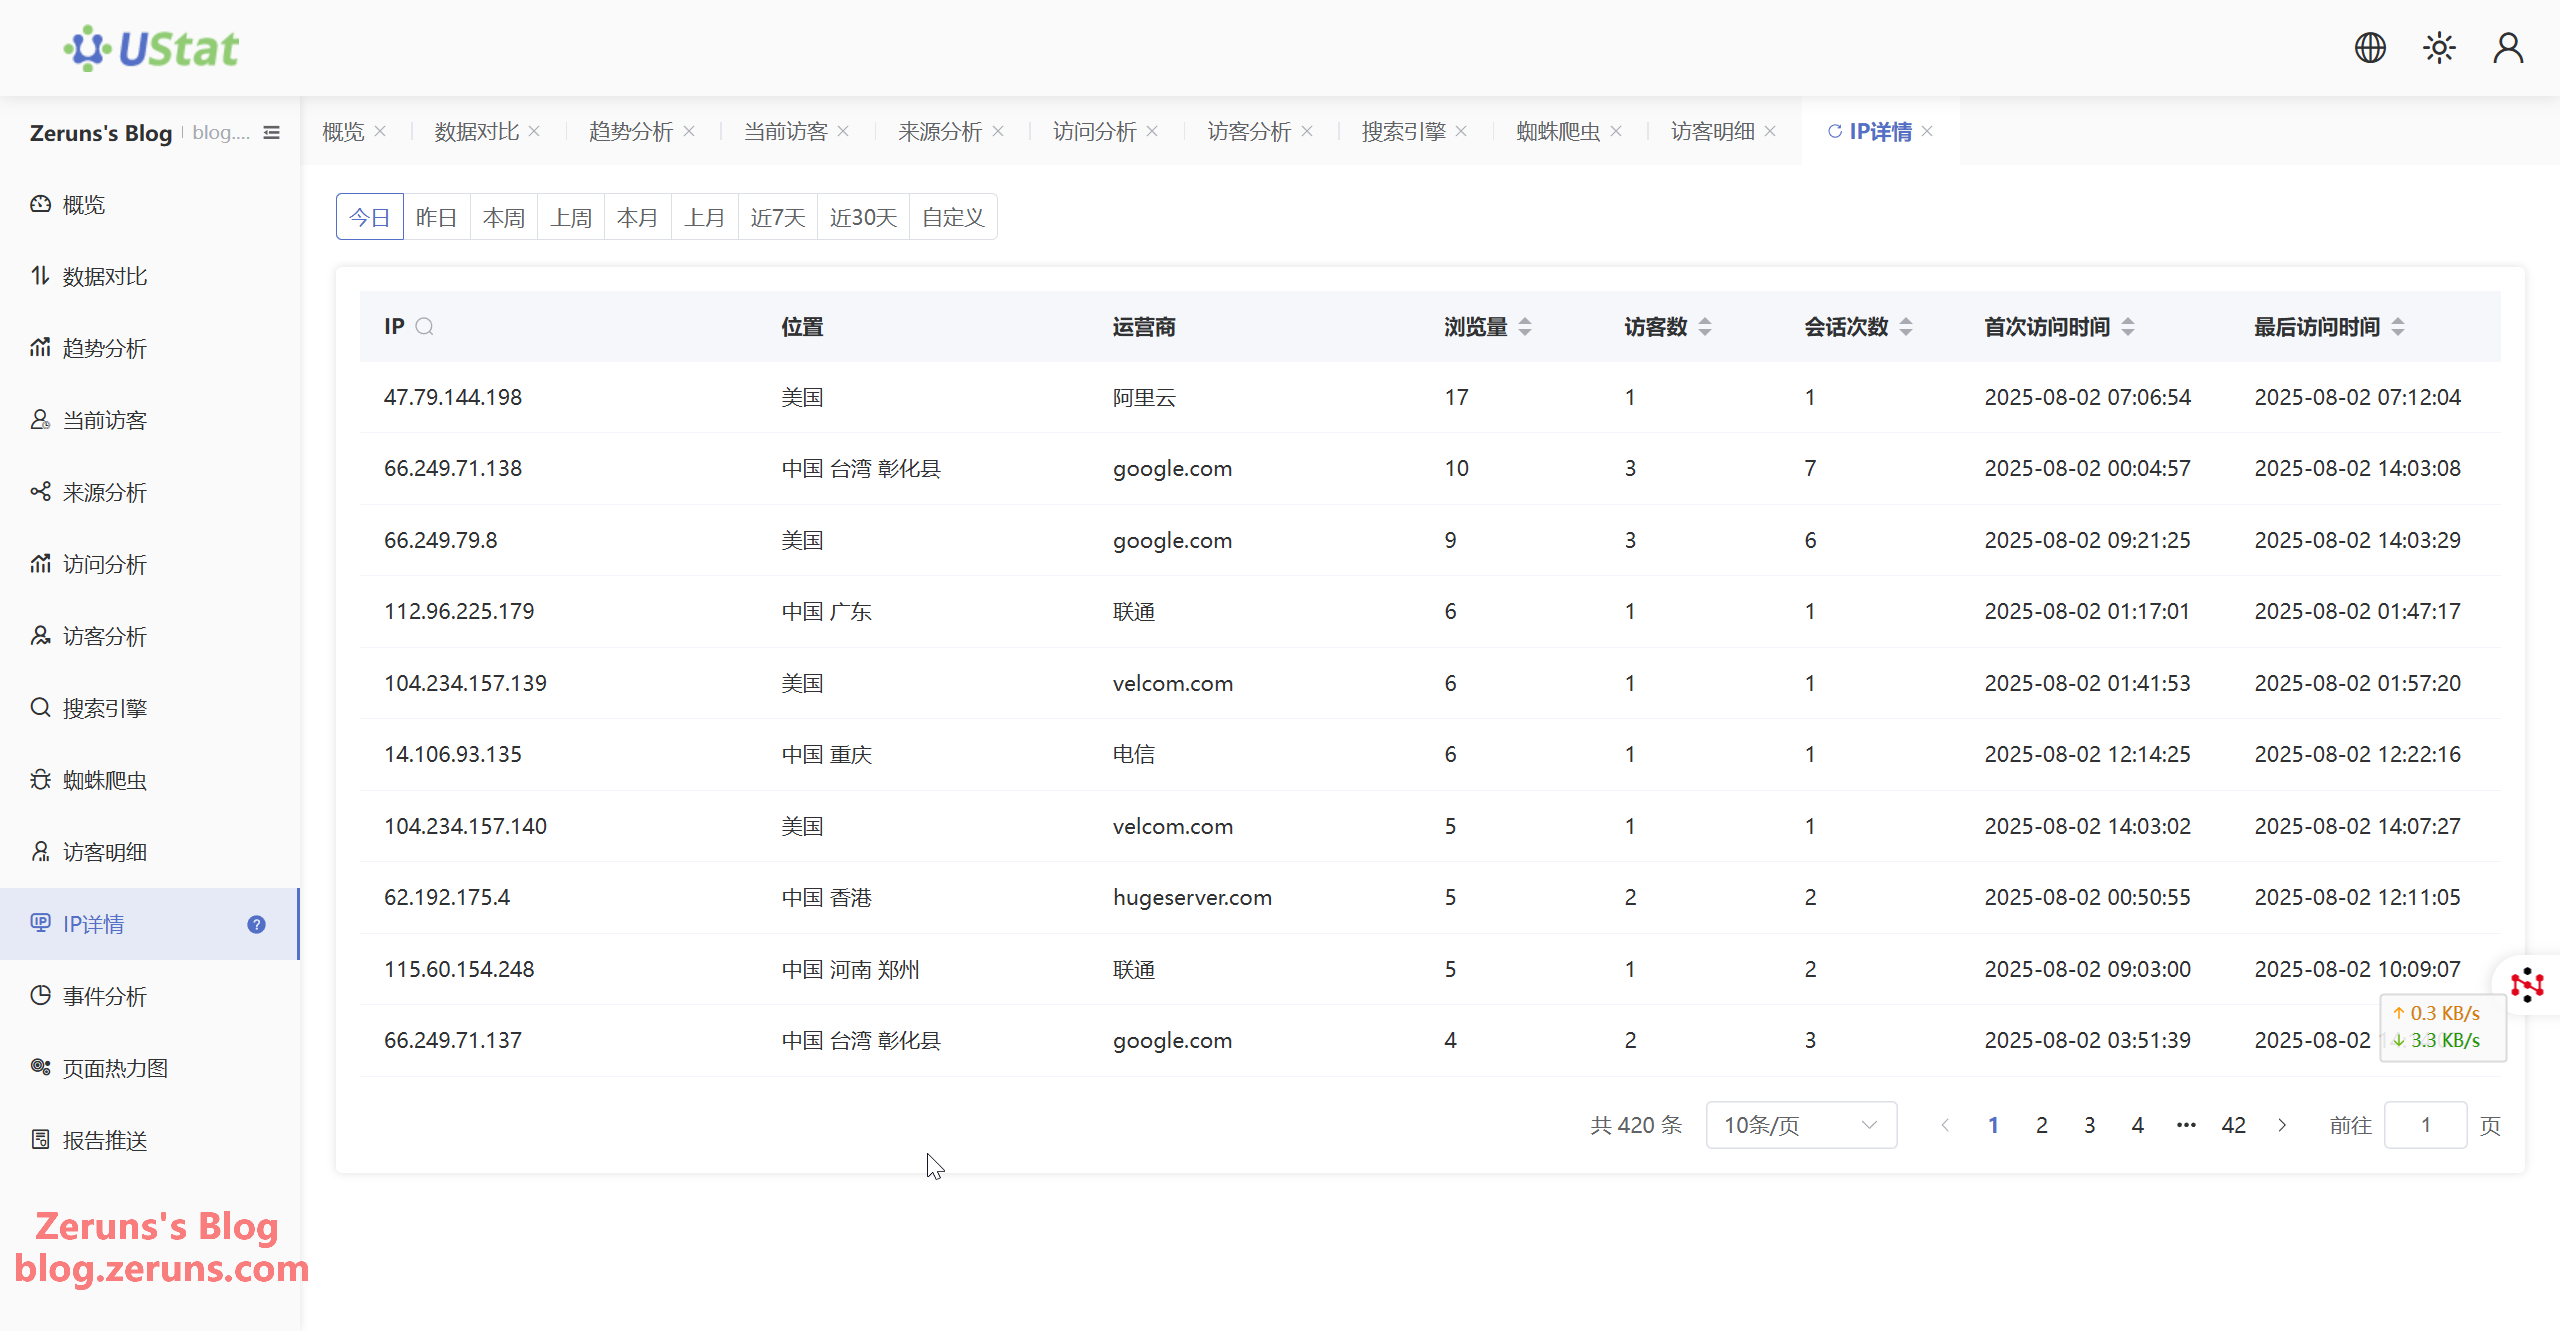Sort table by 访客数
This screenshot has width=2560, height=1331.
click(x=1705, y=327)
